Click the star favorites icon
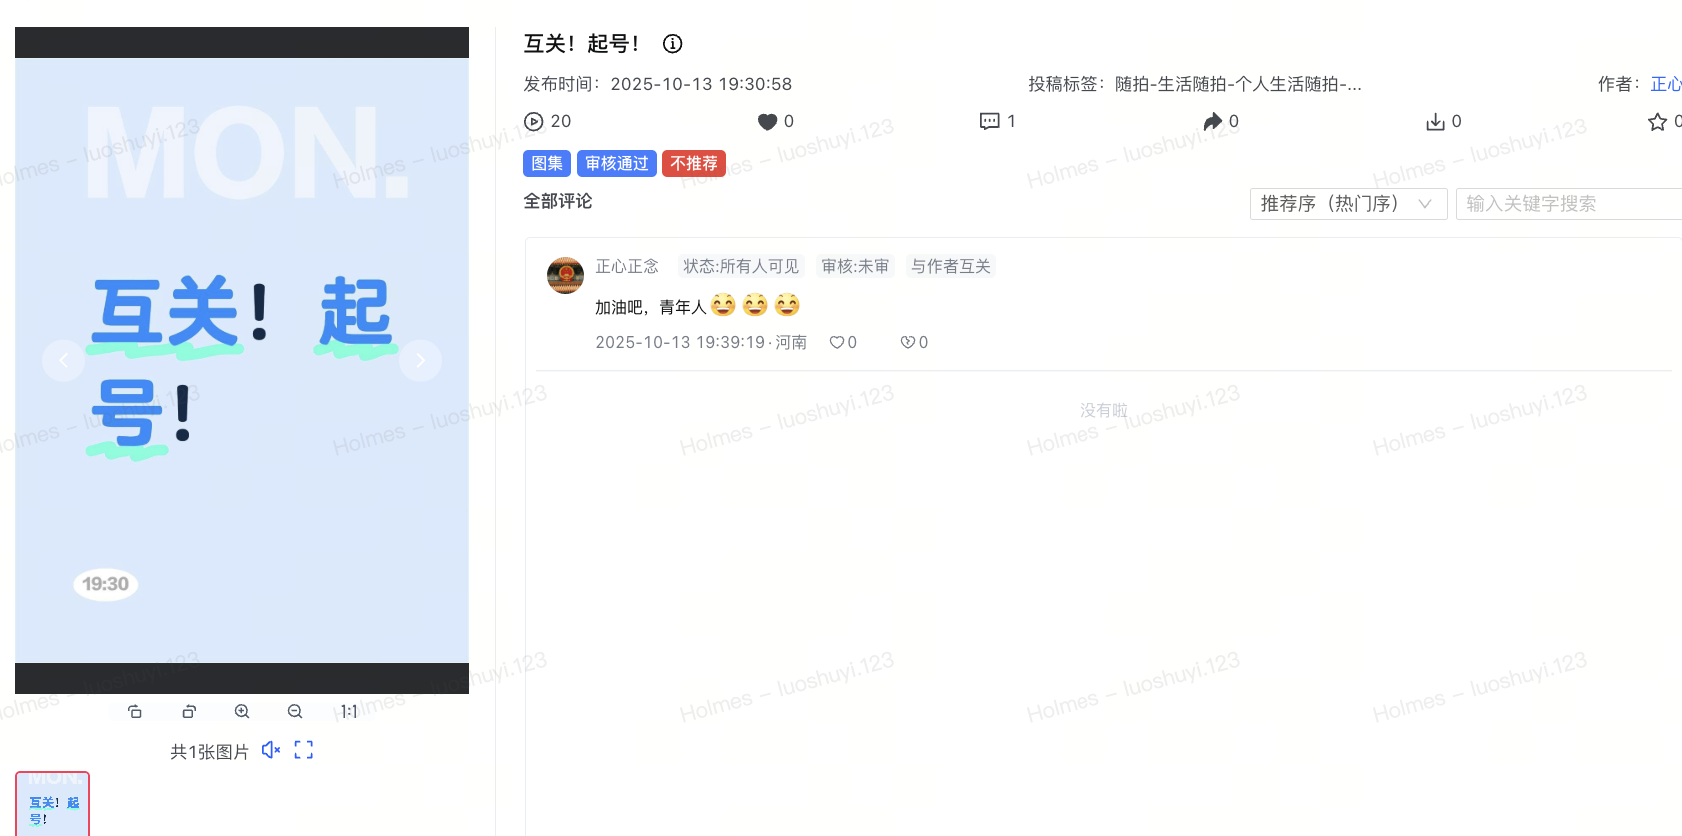Image resolution: width=1682 pixels, height=836 pixels. (1658, 121)
